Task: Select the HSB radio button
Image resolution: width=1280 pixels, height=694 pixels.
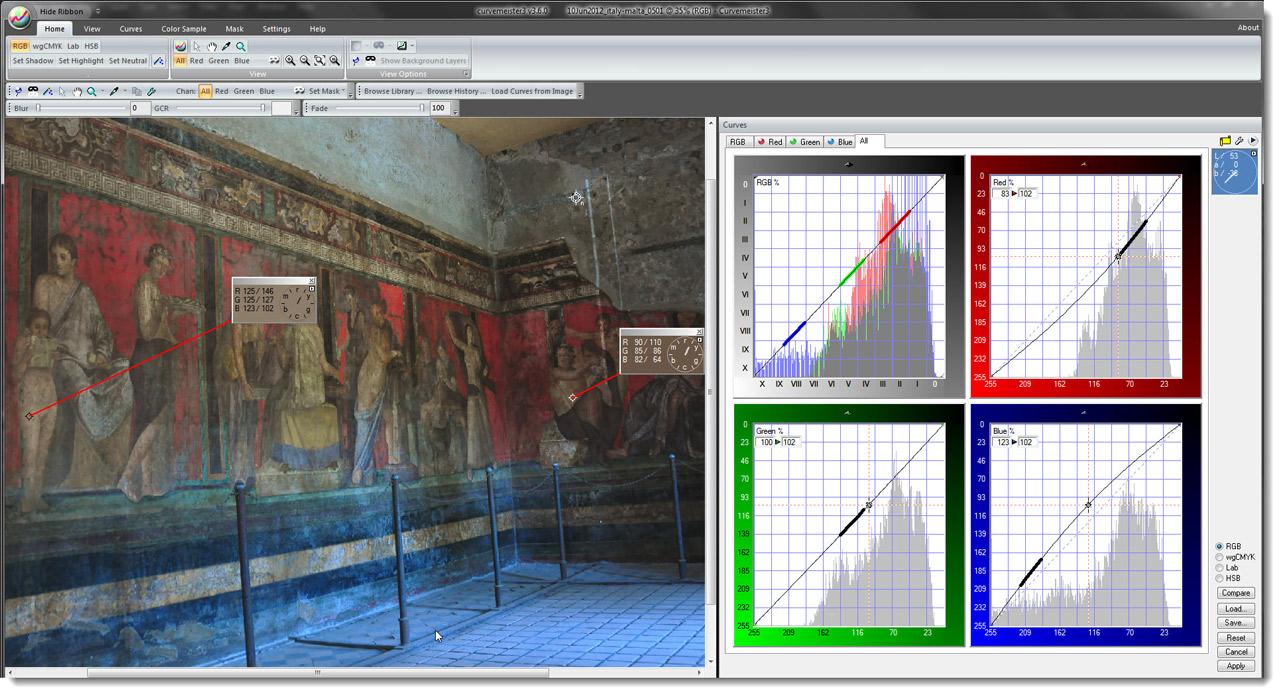Action: [1219, 578]
